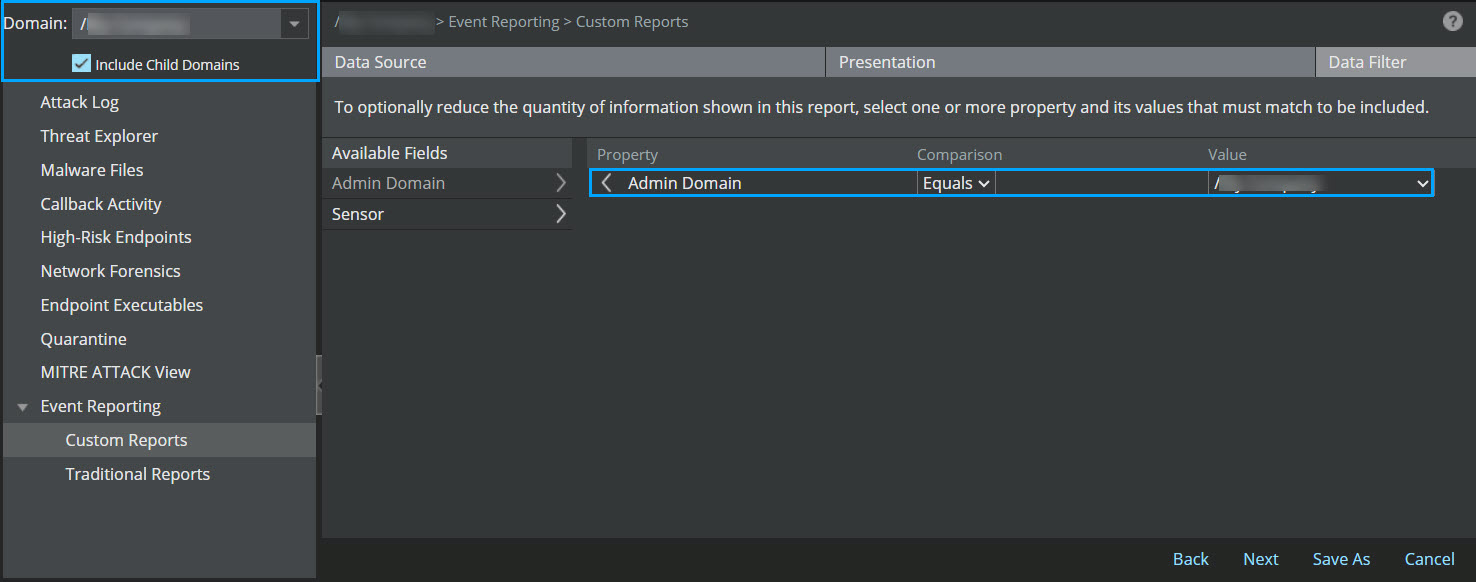Select Custom Reports under Event Reporting
This screenshot has width=1476, height=582.
click(127, 440)
